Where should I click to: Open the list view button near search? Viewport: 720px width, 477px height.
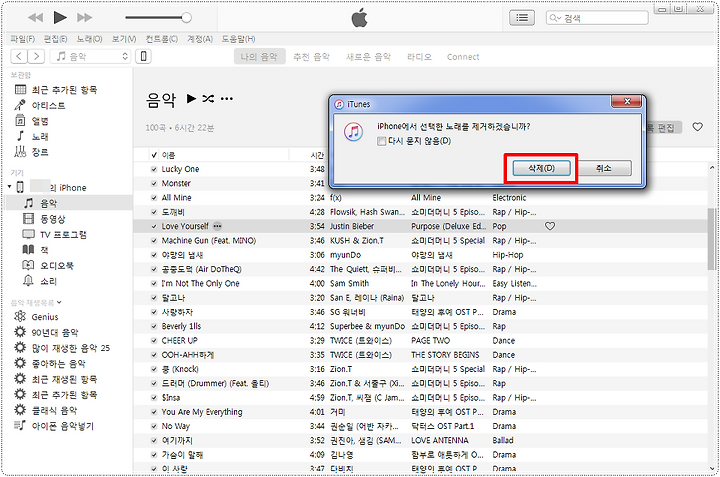click(522, 18)
